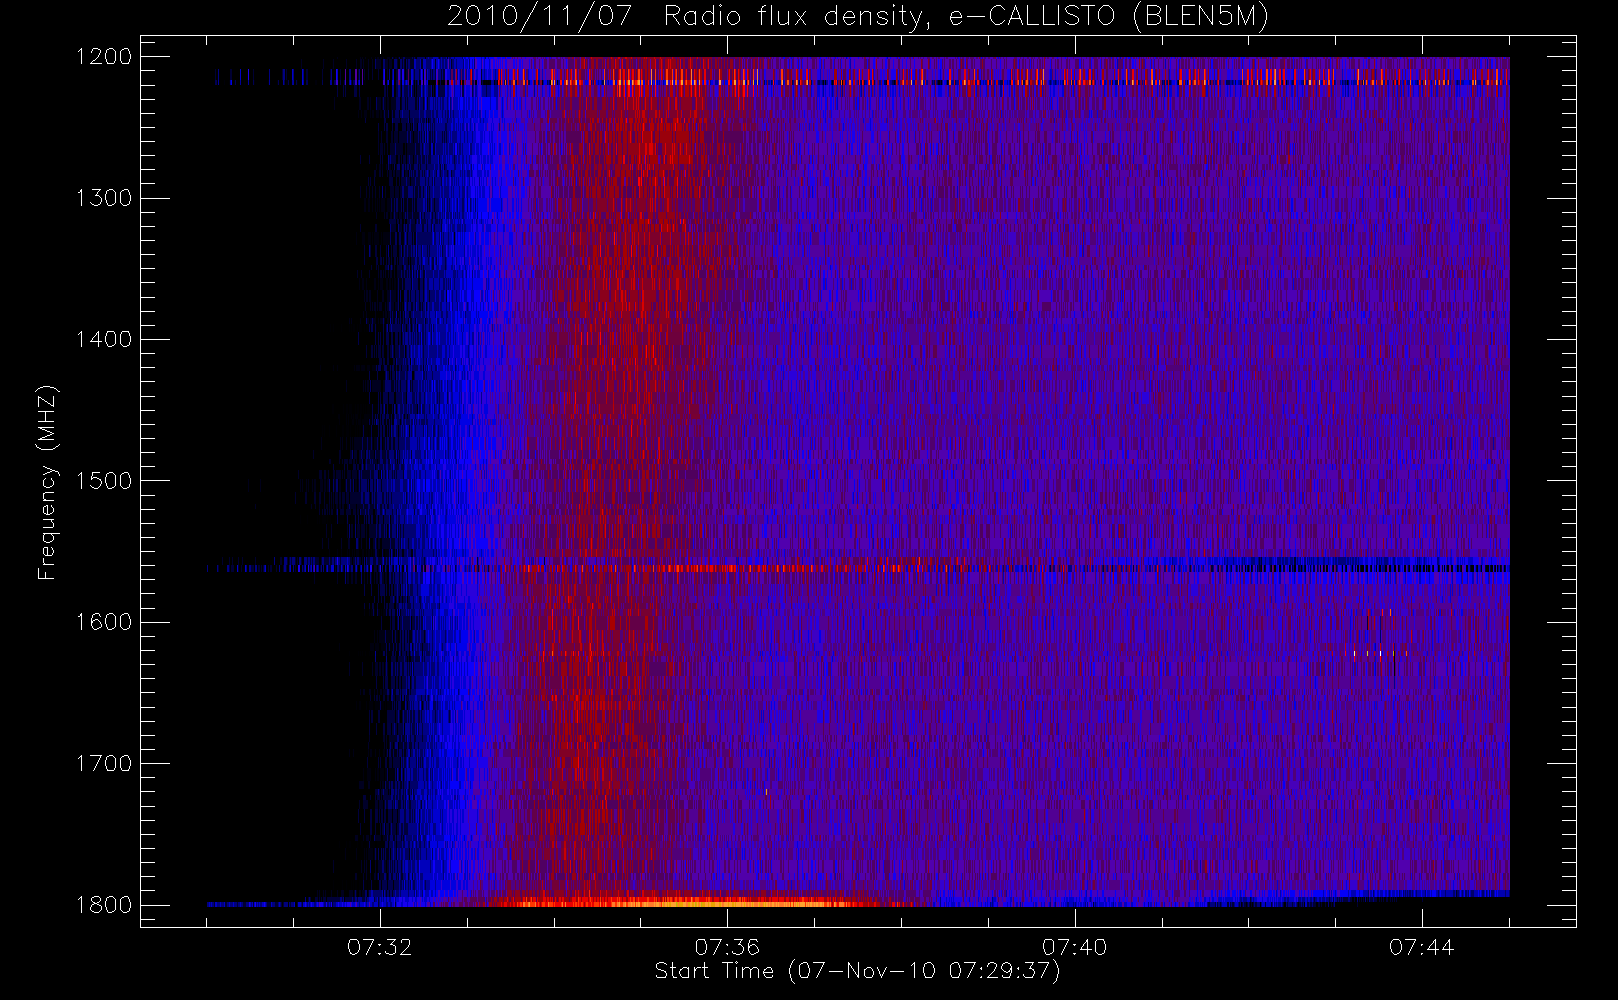Click the 1800 frequency tick label
Image resolution: width=1618 pixels, height=1000 pixels.
[x=104, y=905]
